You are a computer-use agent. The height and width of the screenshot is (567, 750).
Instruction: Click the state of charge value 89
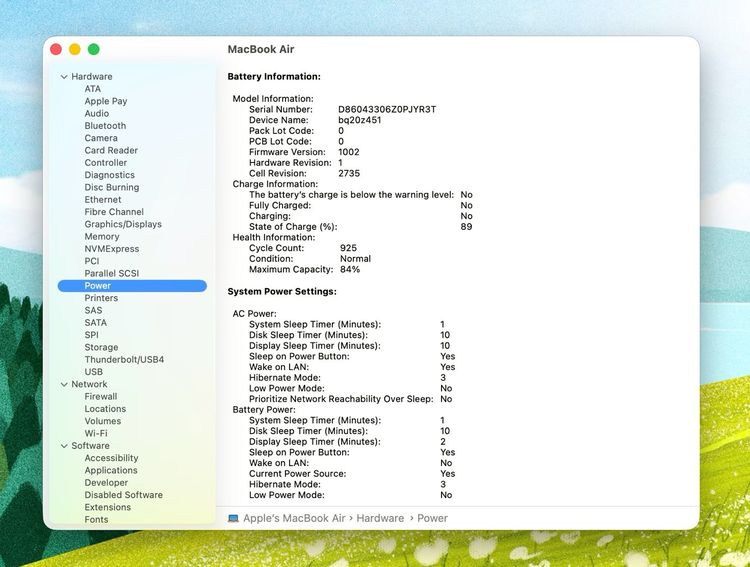click(x=466, y=227)
